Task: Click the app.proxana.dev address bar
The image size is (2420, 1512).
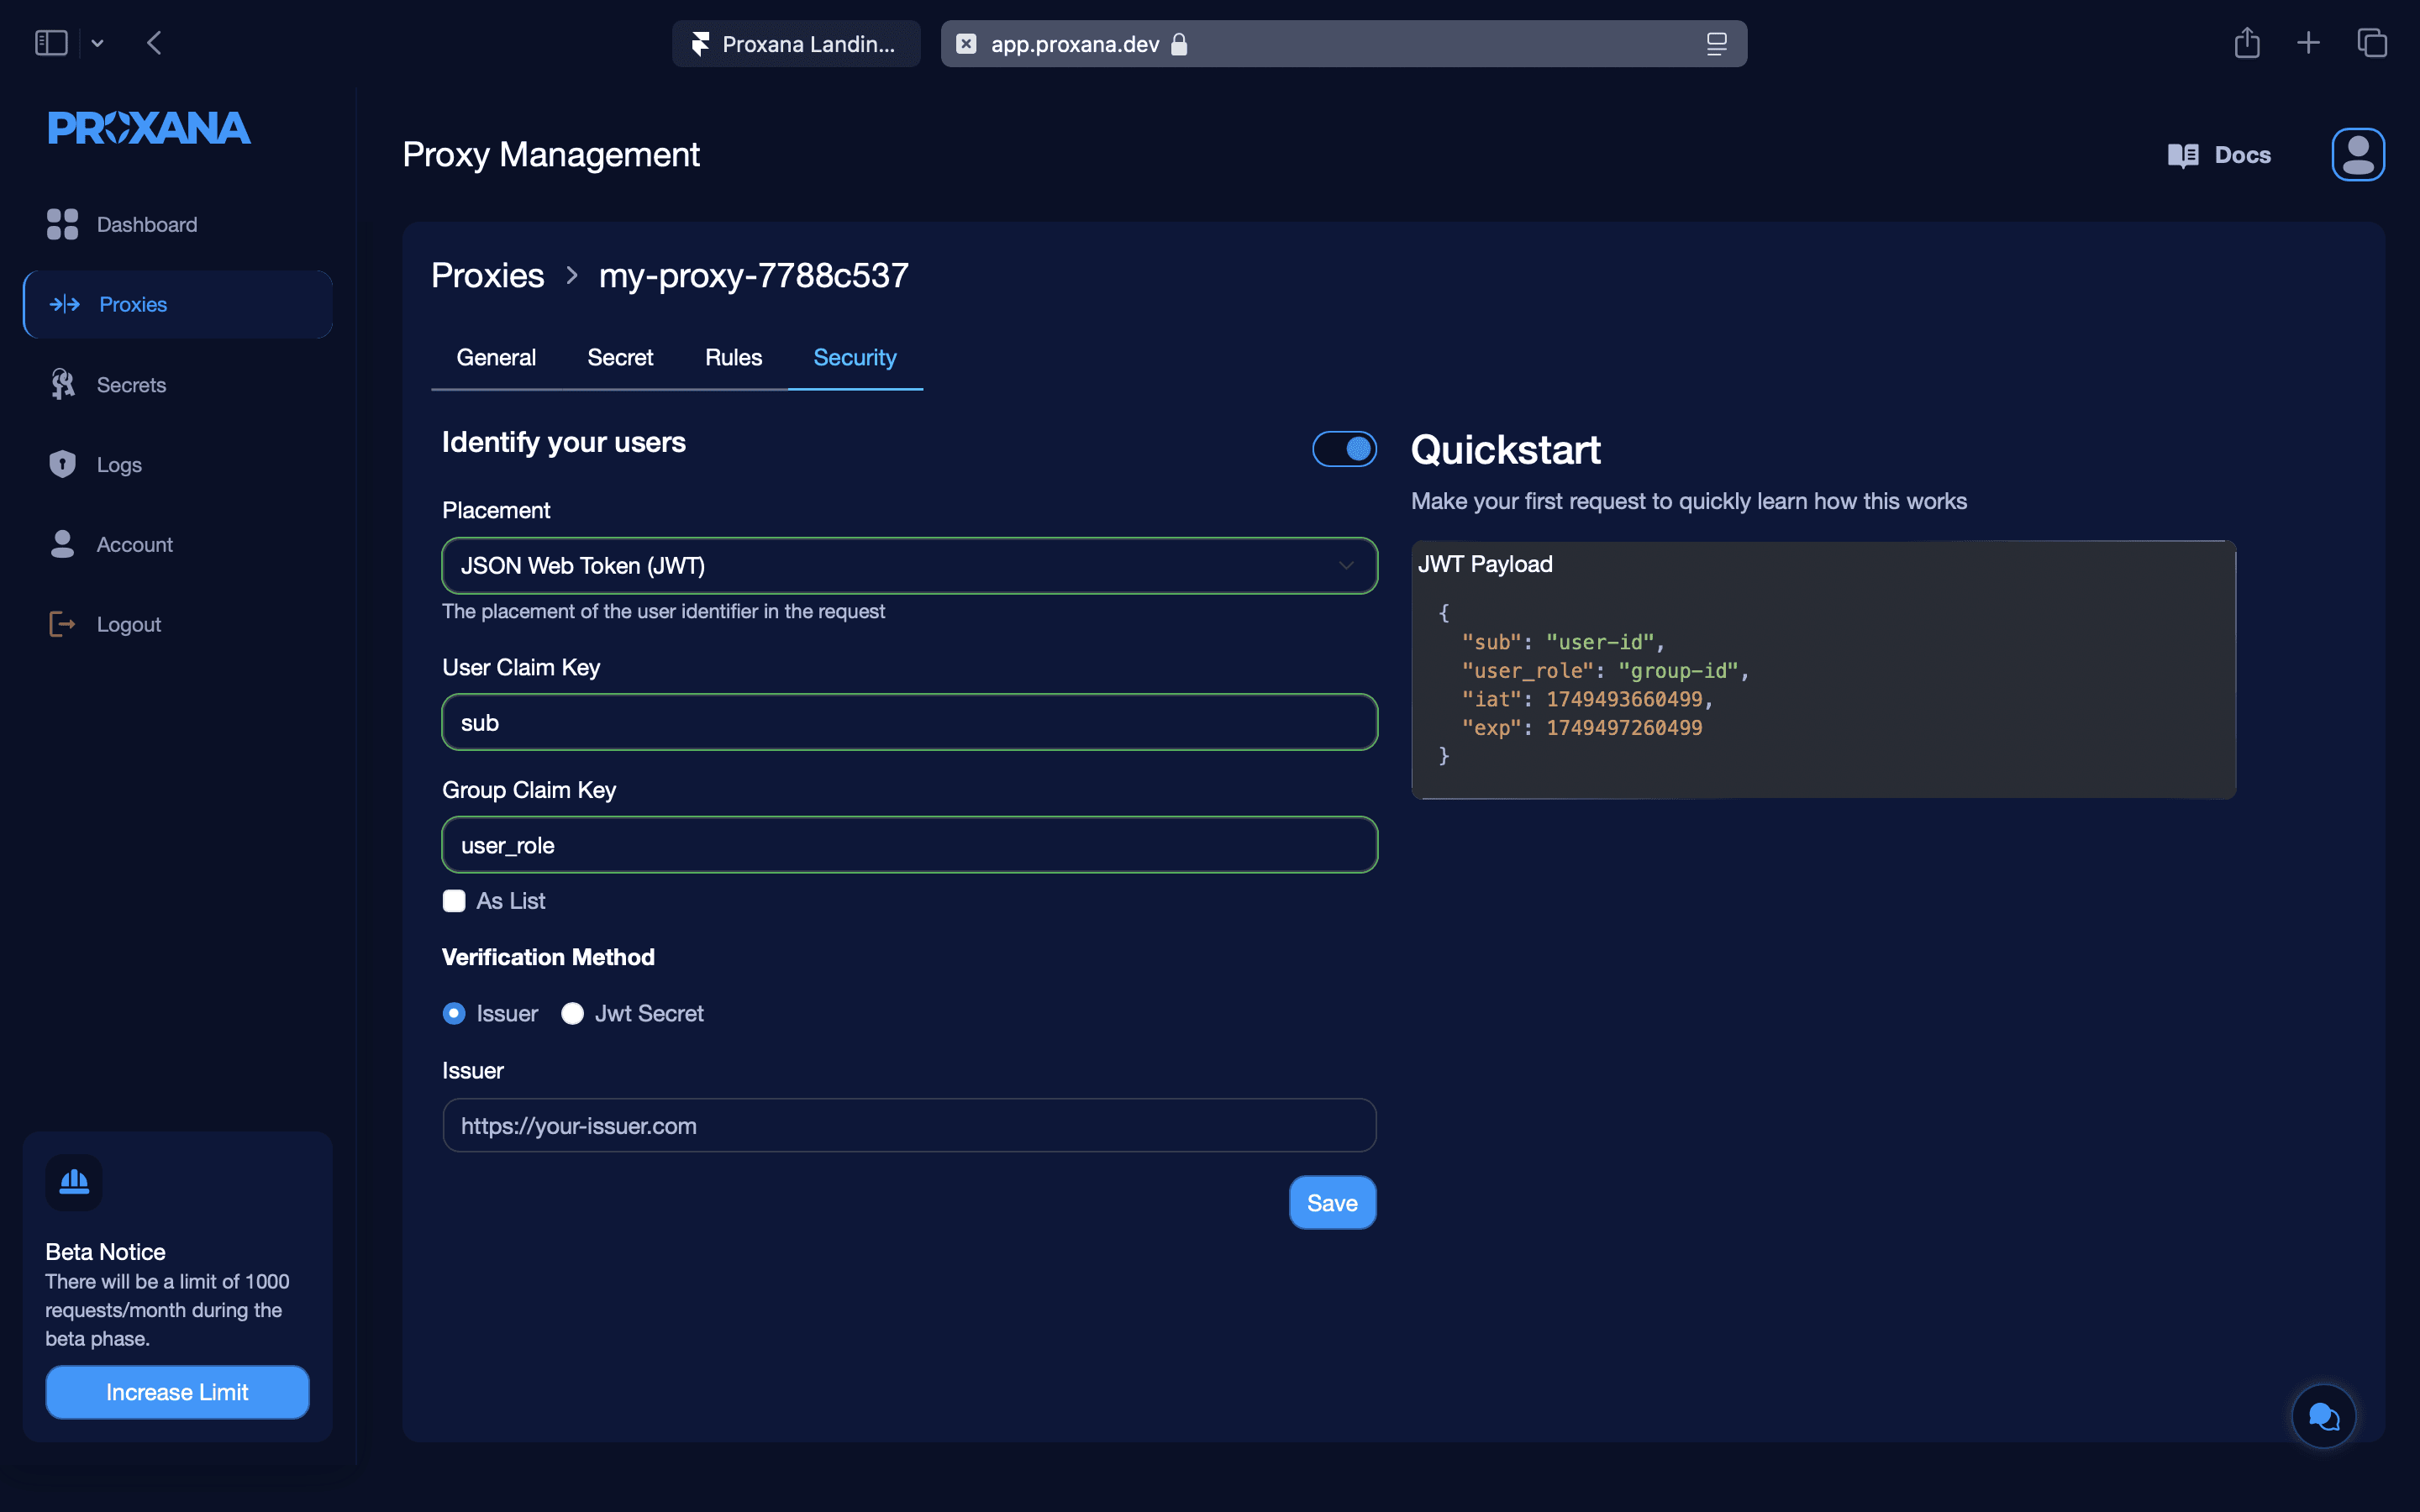Action: click(x=1344, y=44)
